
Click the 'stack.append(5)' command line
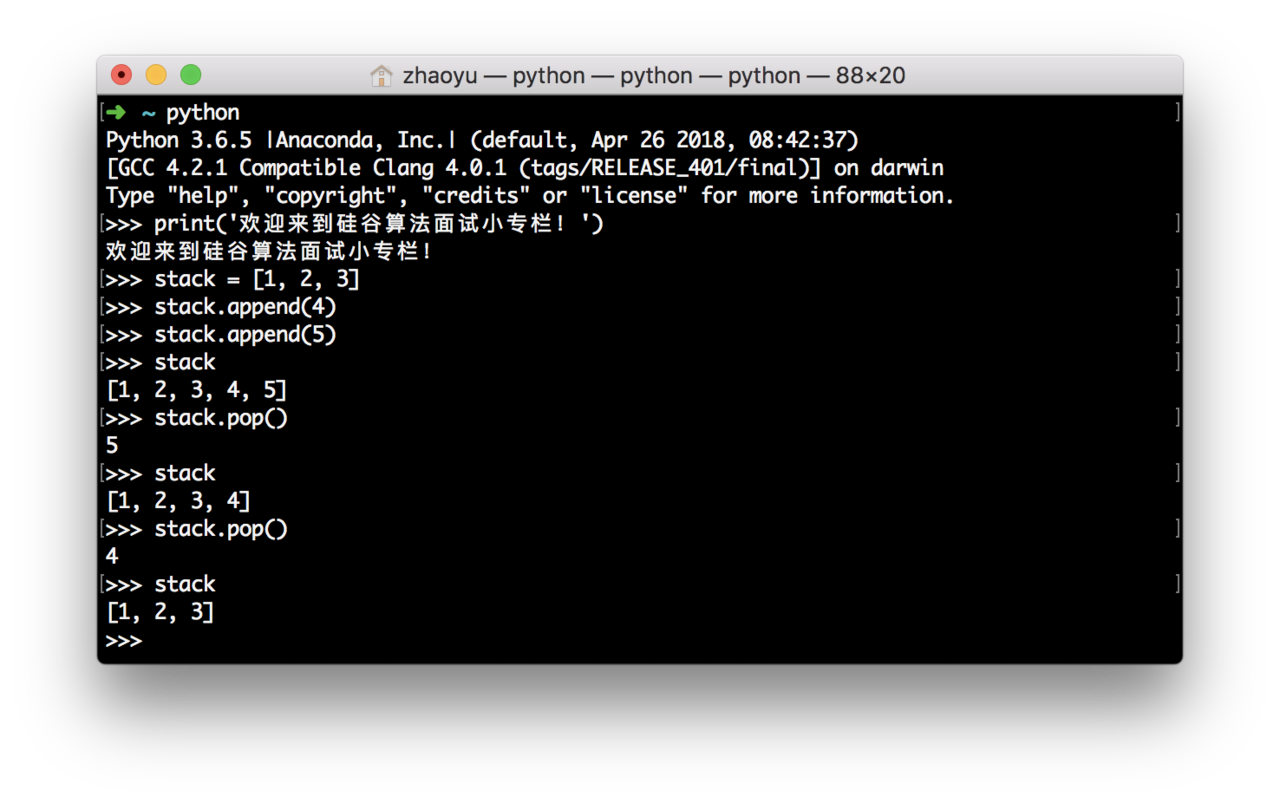coord(245,335)
